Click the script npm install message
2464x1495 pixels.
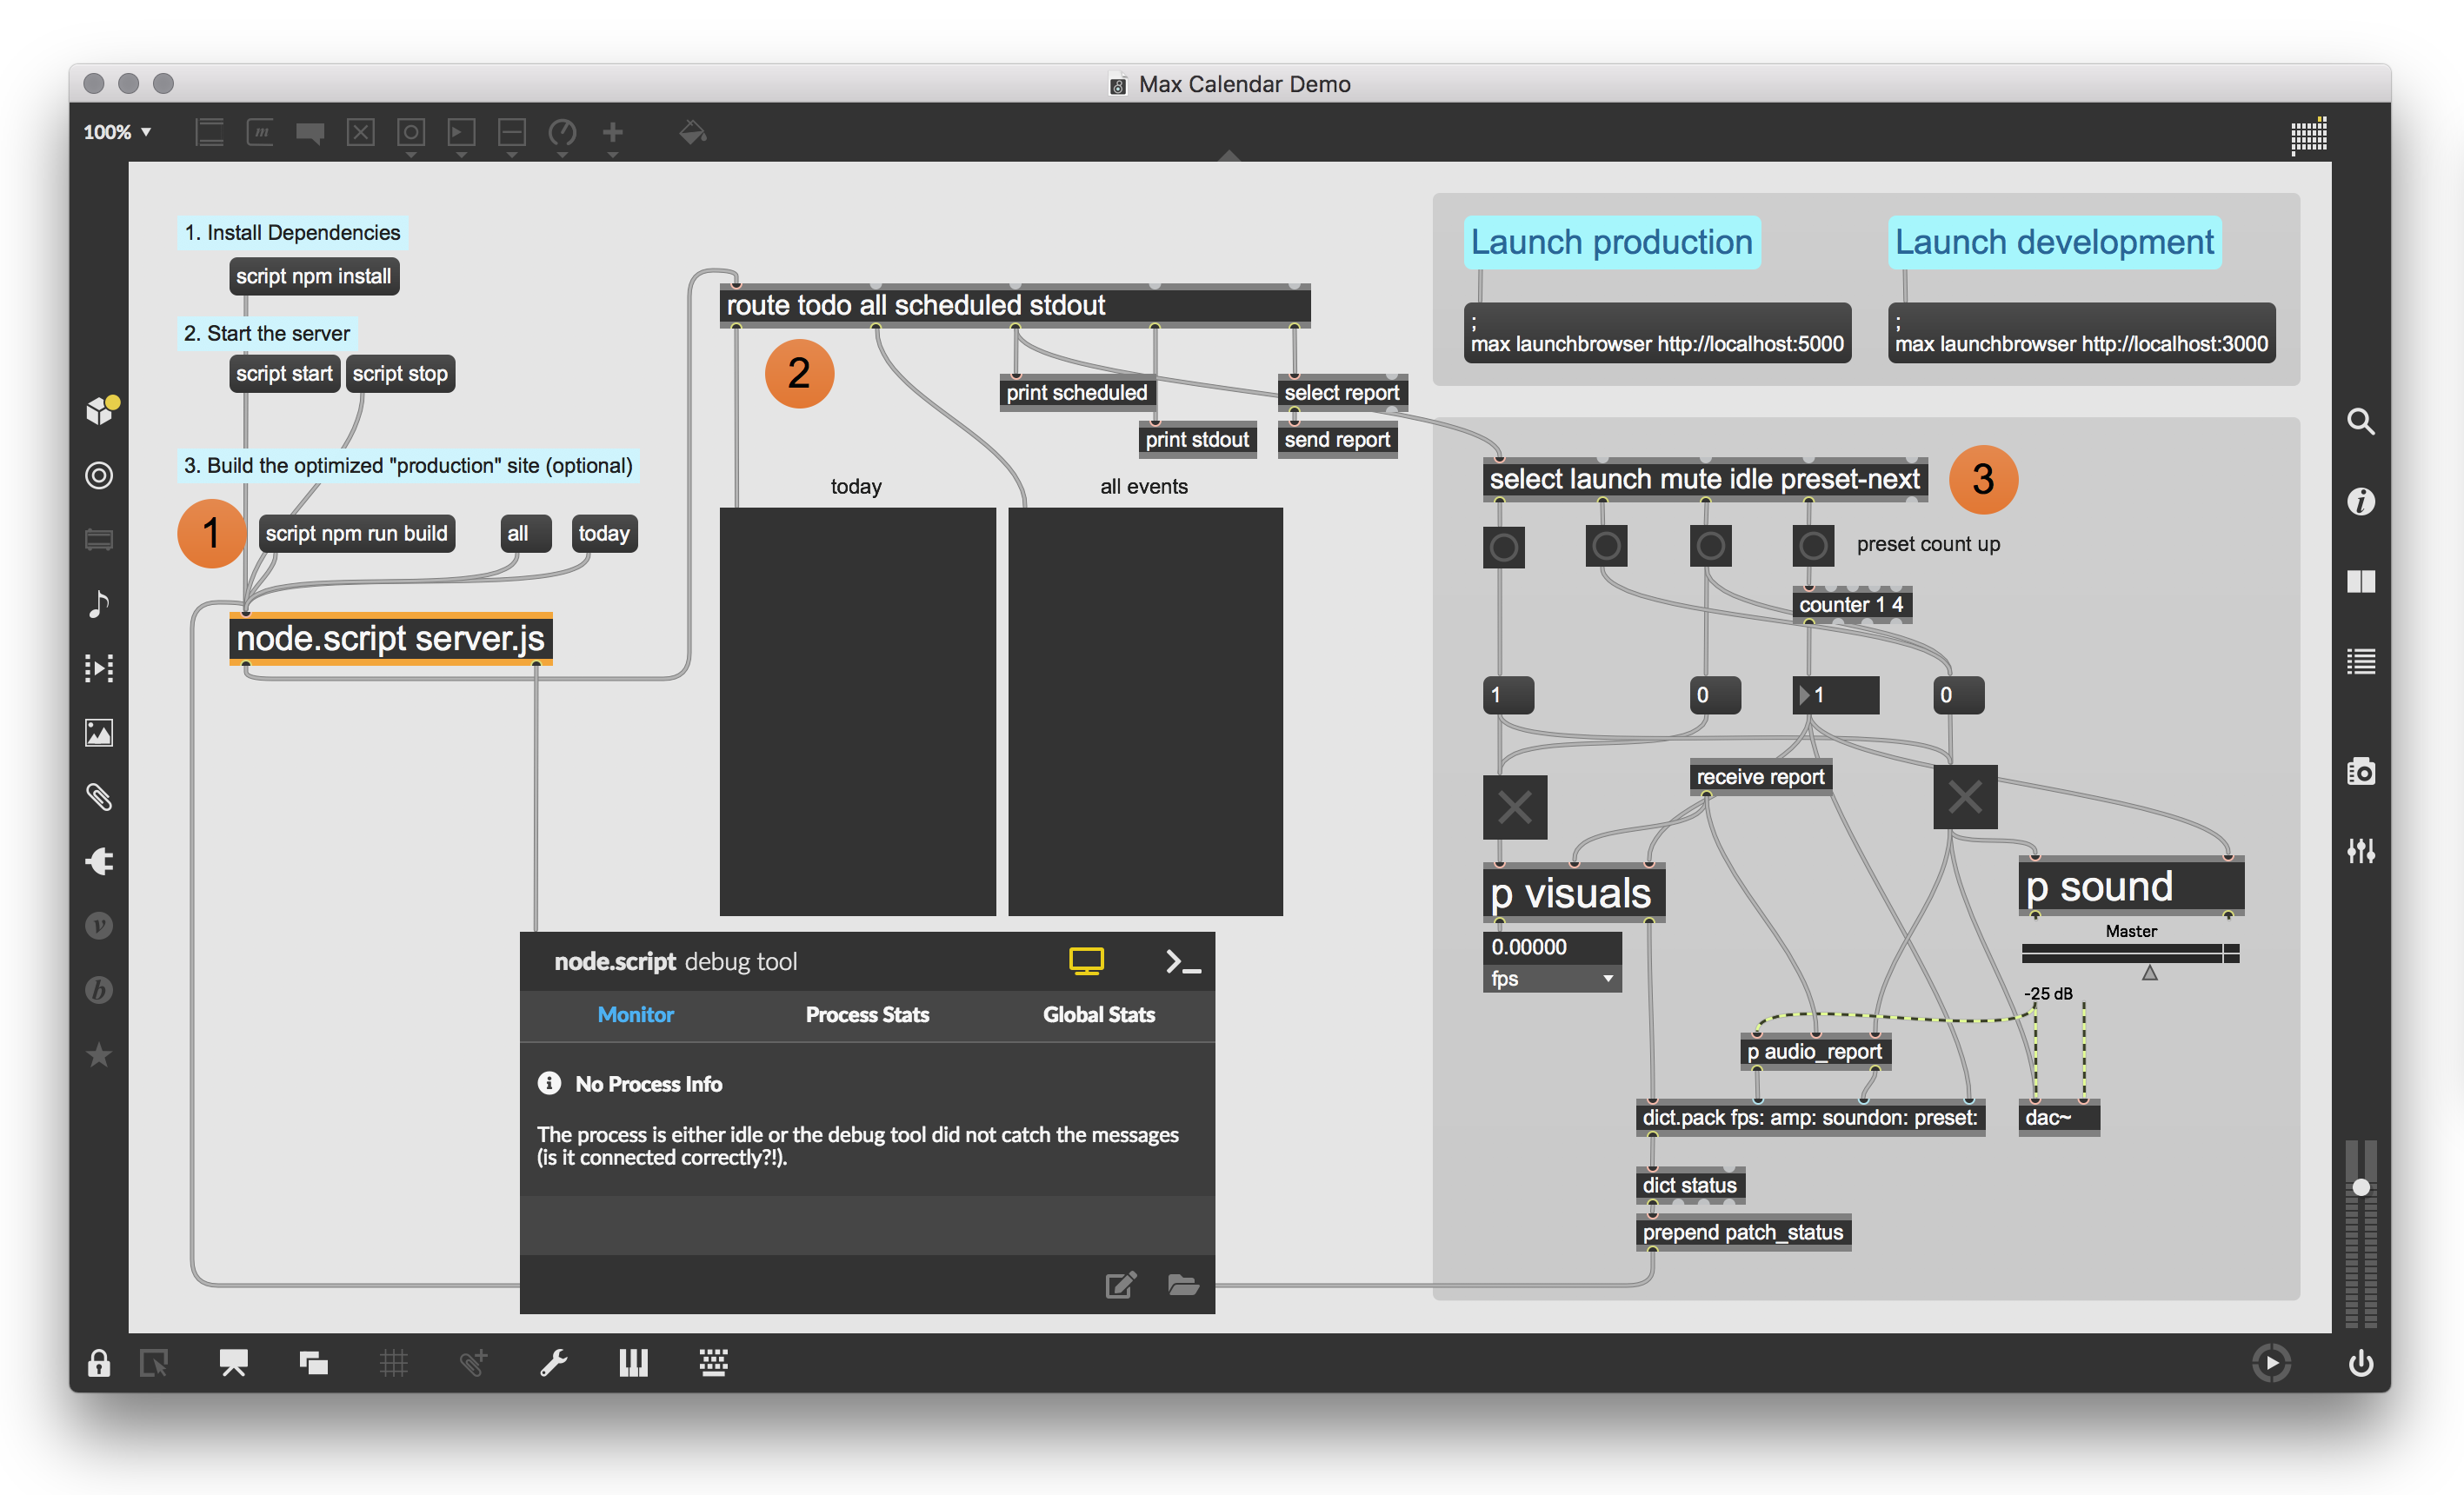point(314,277)
